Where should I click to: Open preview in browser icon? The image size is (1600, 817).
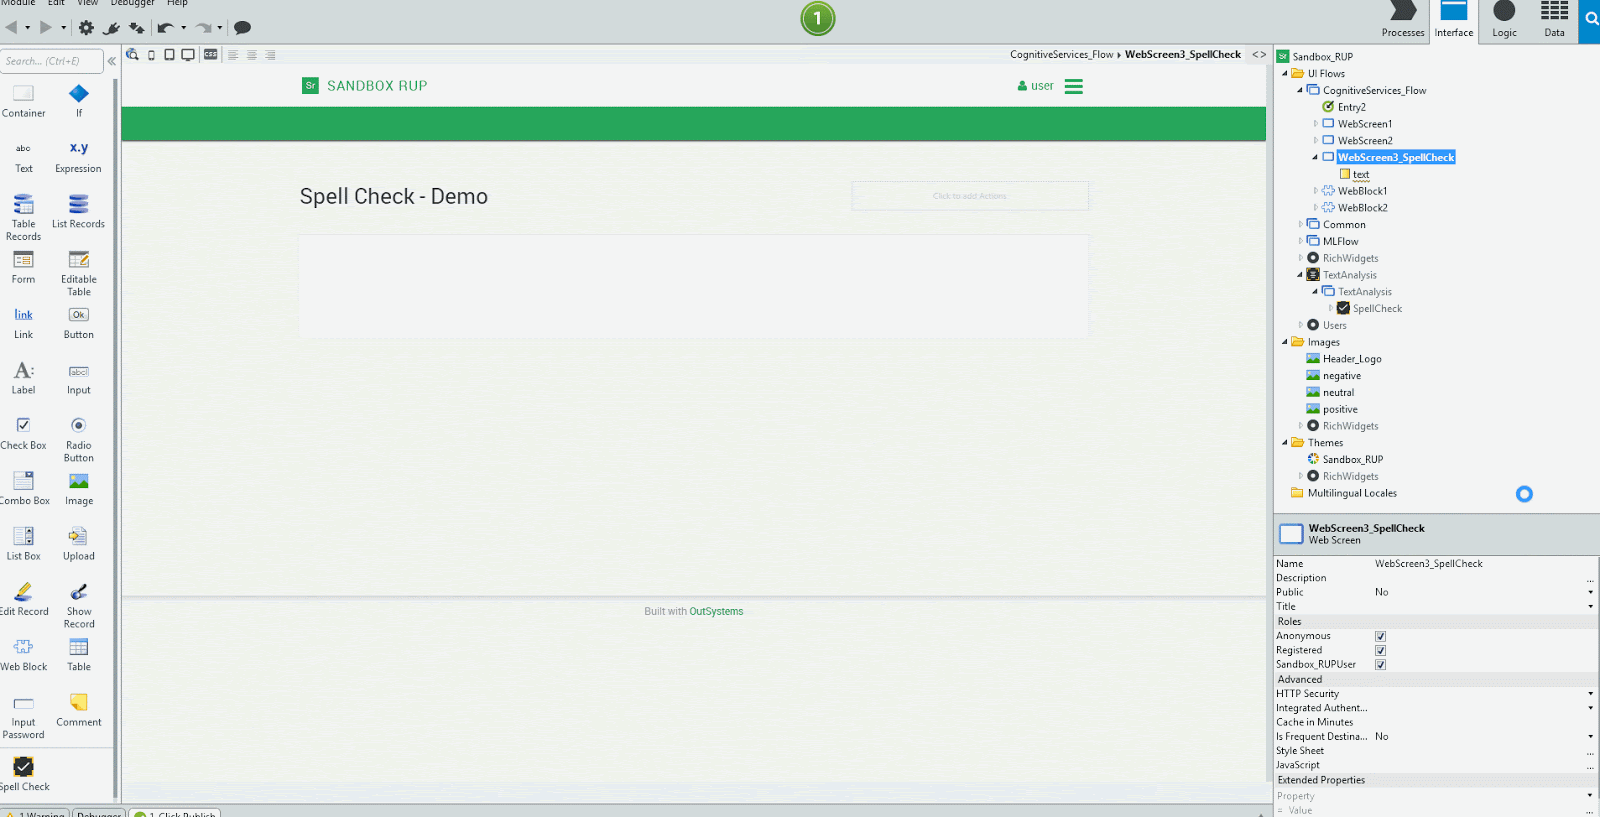point(132,55)
